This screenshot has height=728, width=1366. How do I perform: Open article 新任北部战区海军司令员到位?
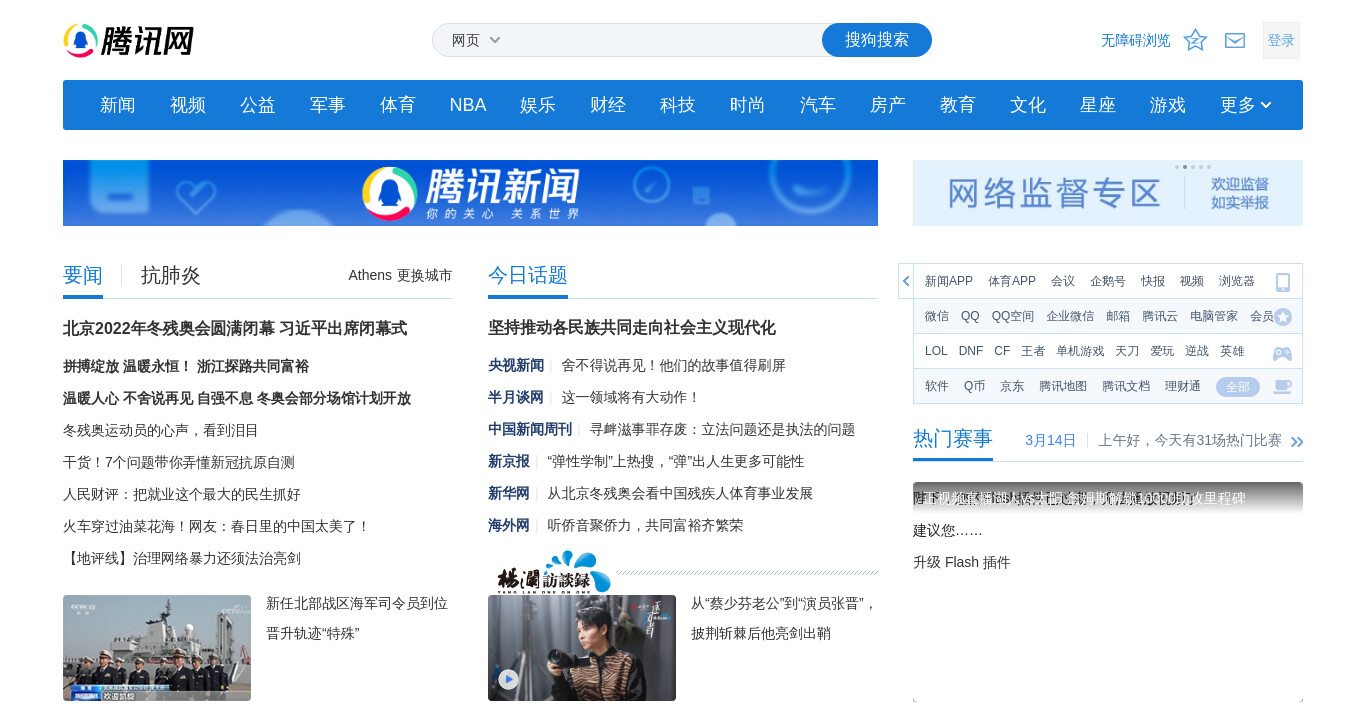point(357,618)
